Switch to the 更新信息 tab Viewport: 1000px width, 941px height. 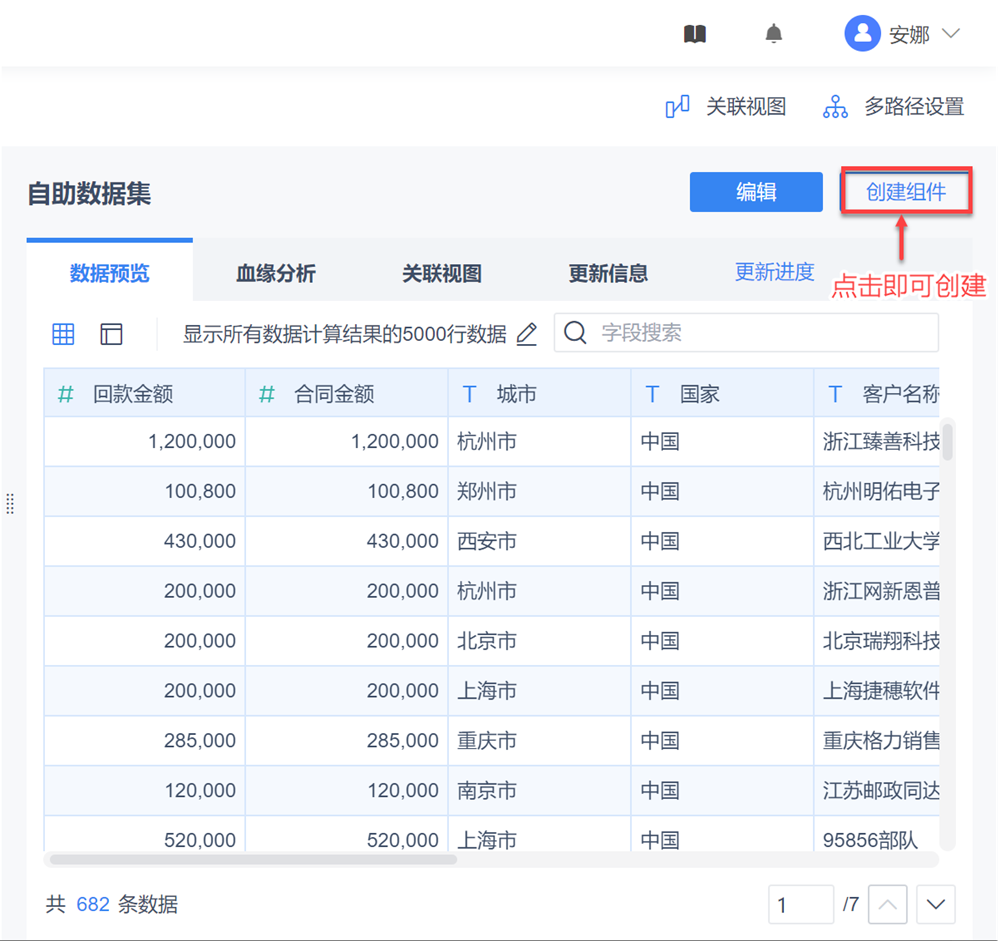click(608, 273)
